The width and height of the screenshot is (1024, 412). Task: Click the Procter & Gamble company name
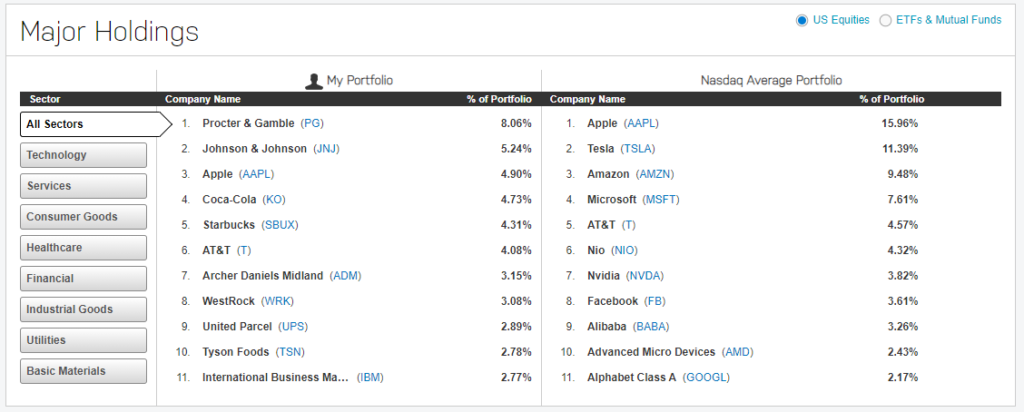coord(248,123)
